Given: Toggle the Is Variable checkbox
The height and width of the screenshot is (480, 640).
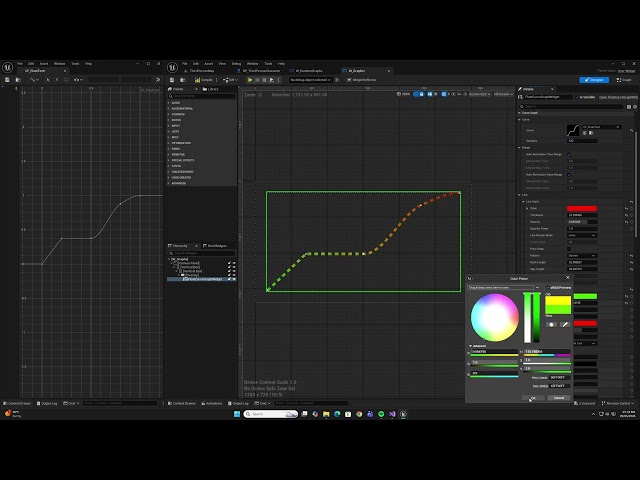Looking at the screenshot, I should tap(577, 97).
